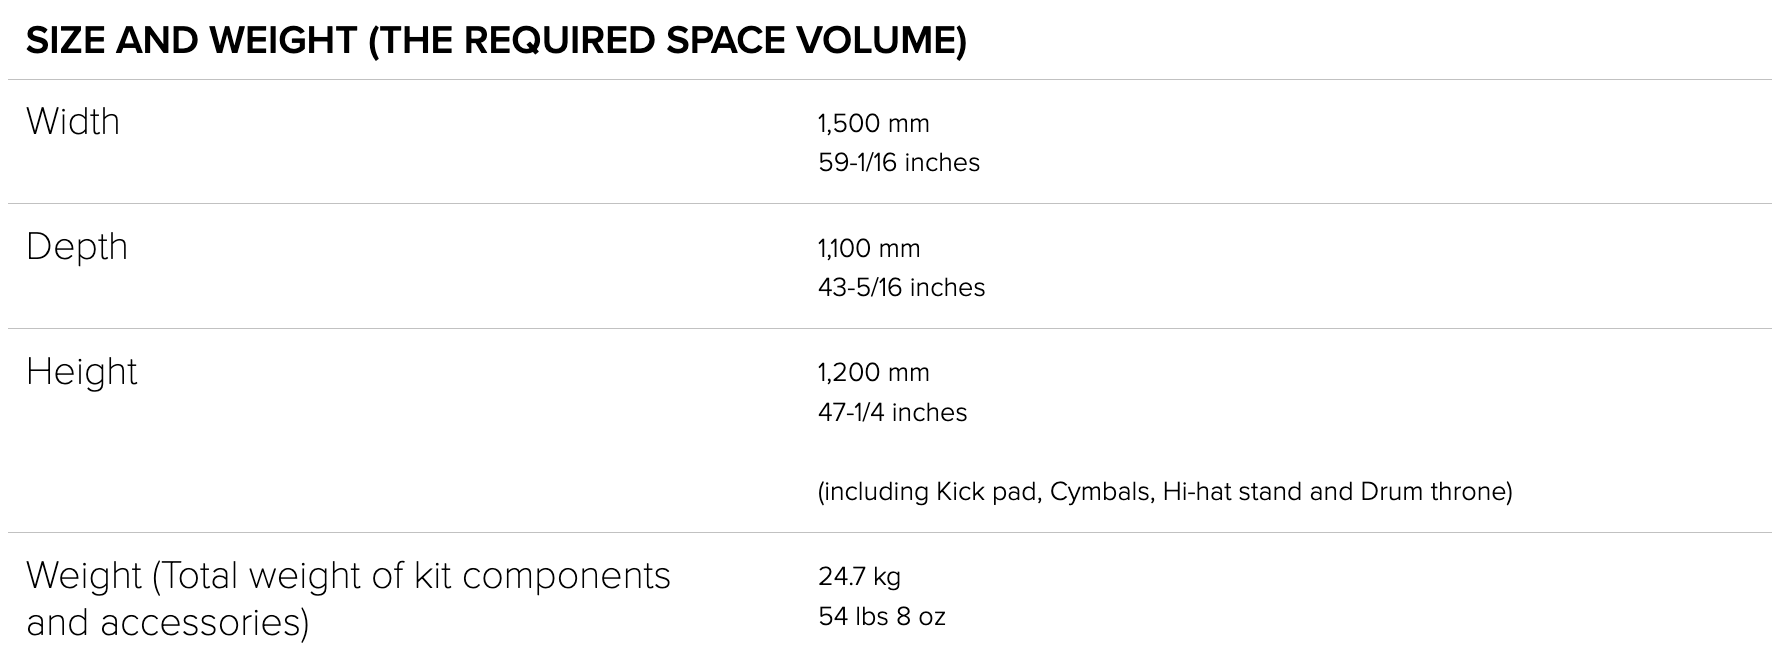Click the 24.7 kg weight value

(x=859, y=577)
